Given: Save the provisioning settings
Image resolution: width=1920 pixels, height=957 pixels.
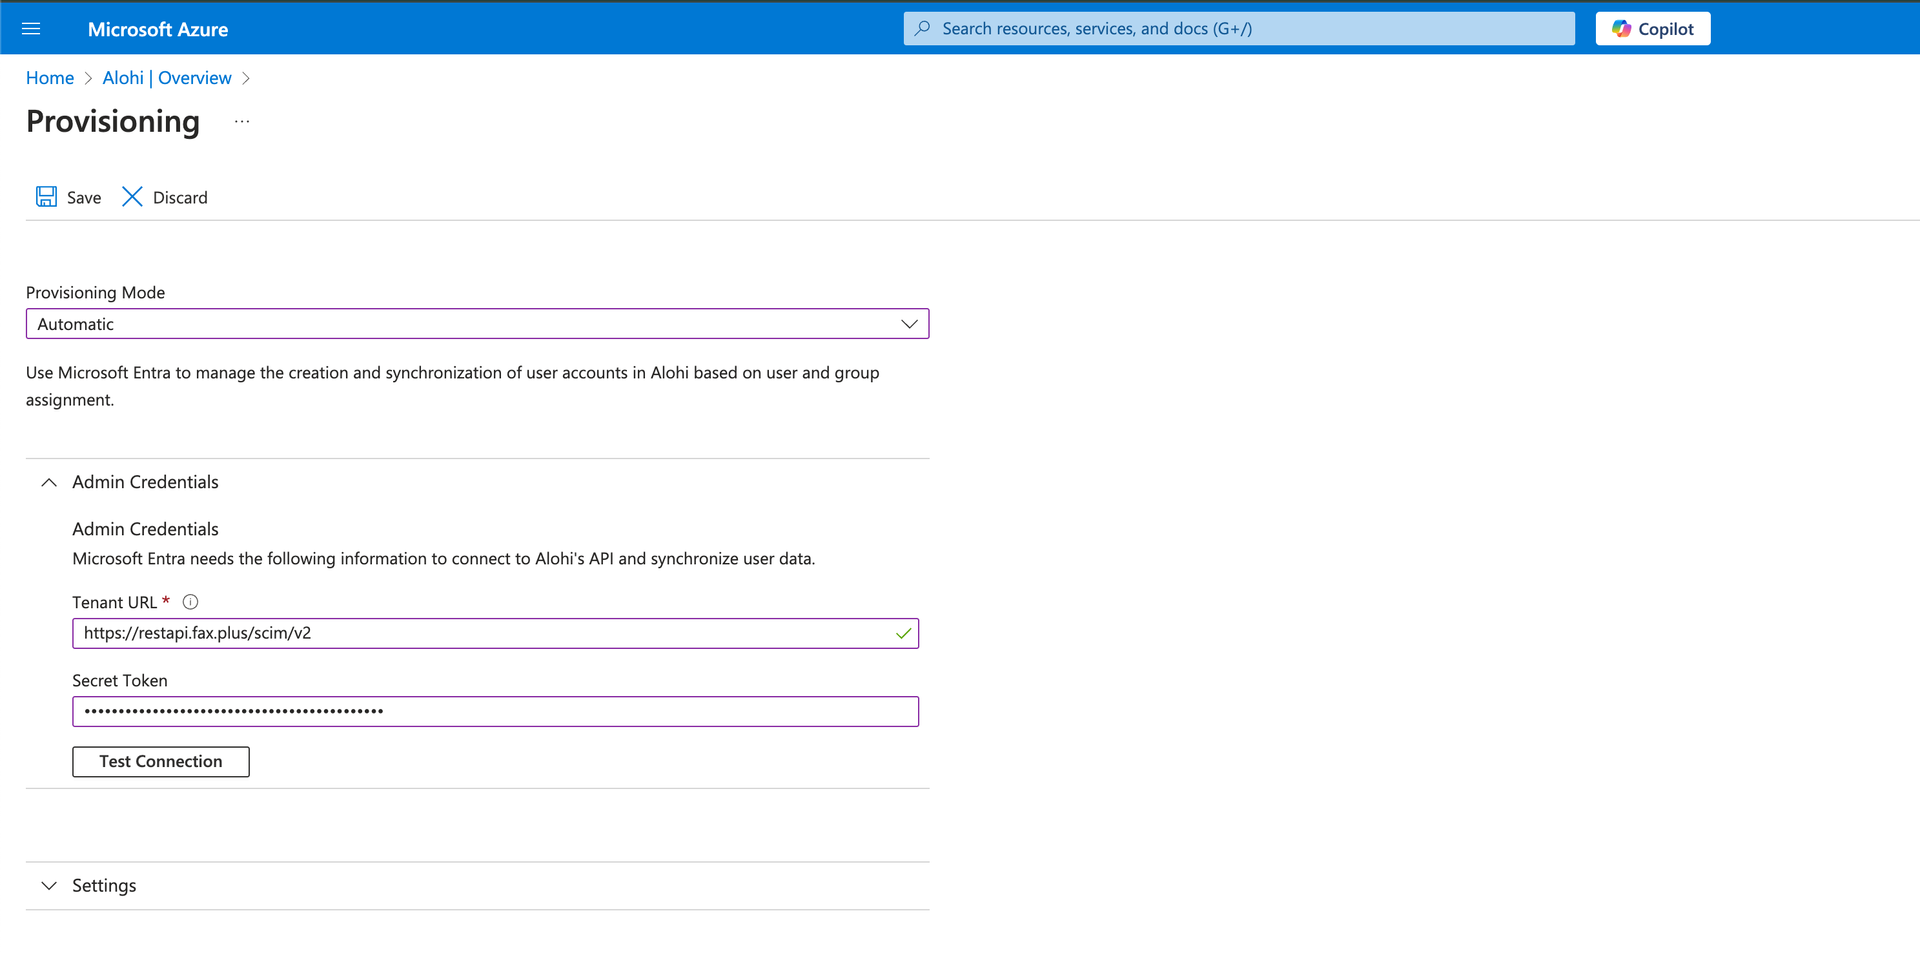Looking at the screenshot, I should 69,197.
